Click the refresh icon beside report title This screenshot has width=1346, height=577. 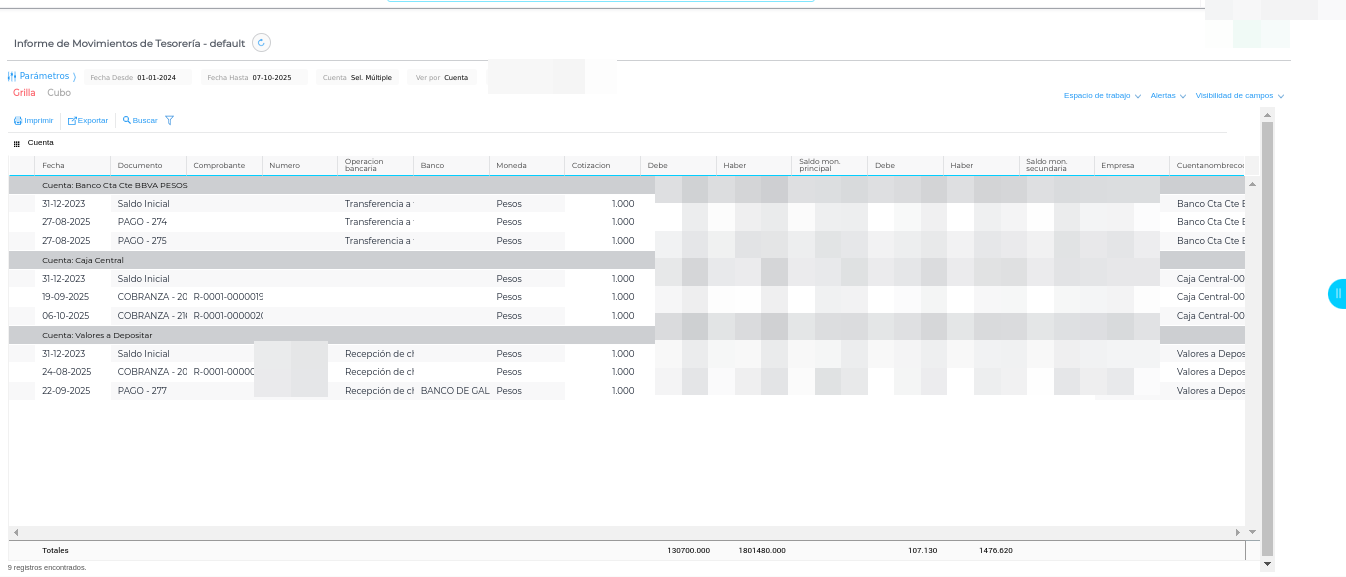point(261,43)
